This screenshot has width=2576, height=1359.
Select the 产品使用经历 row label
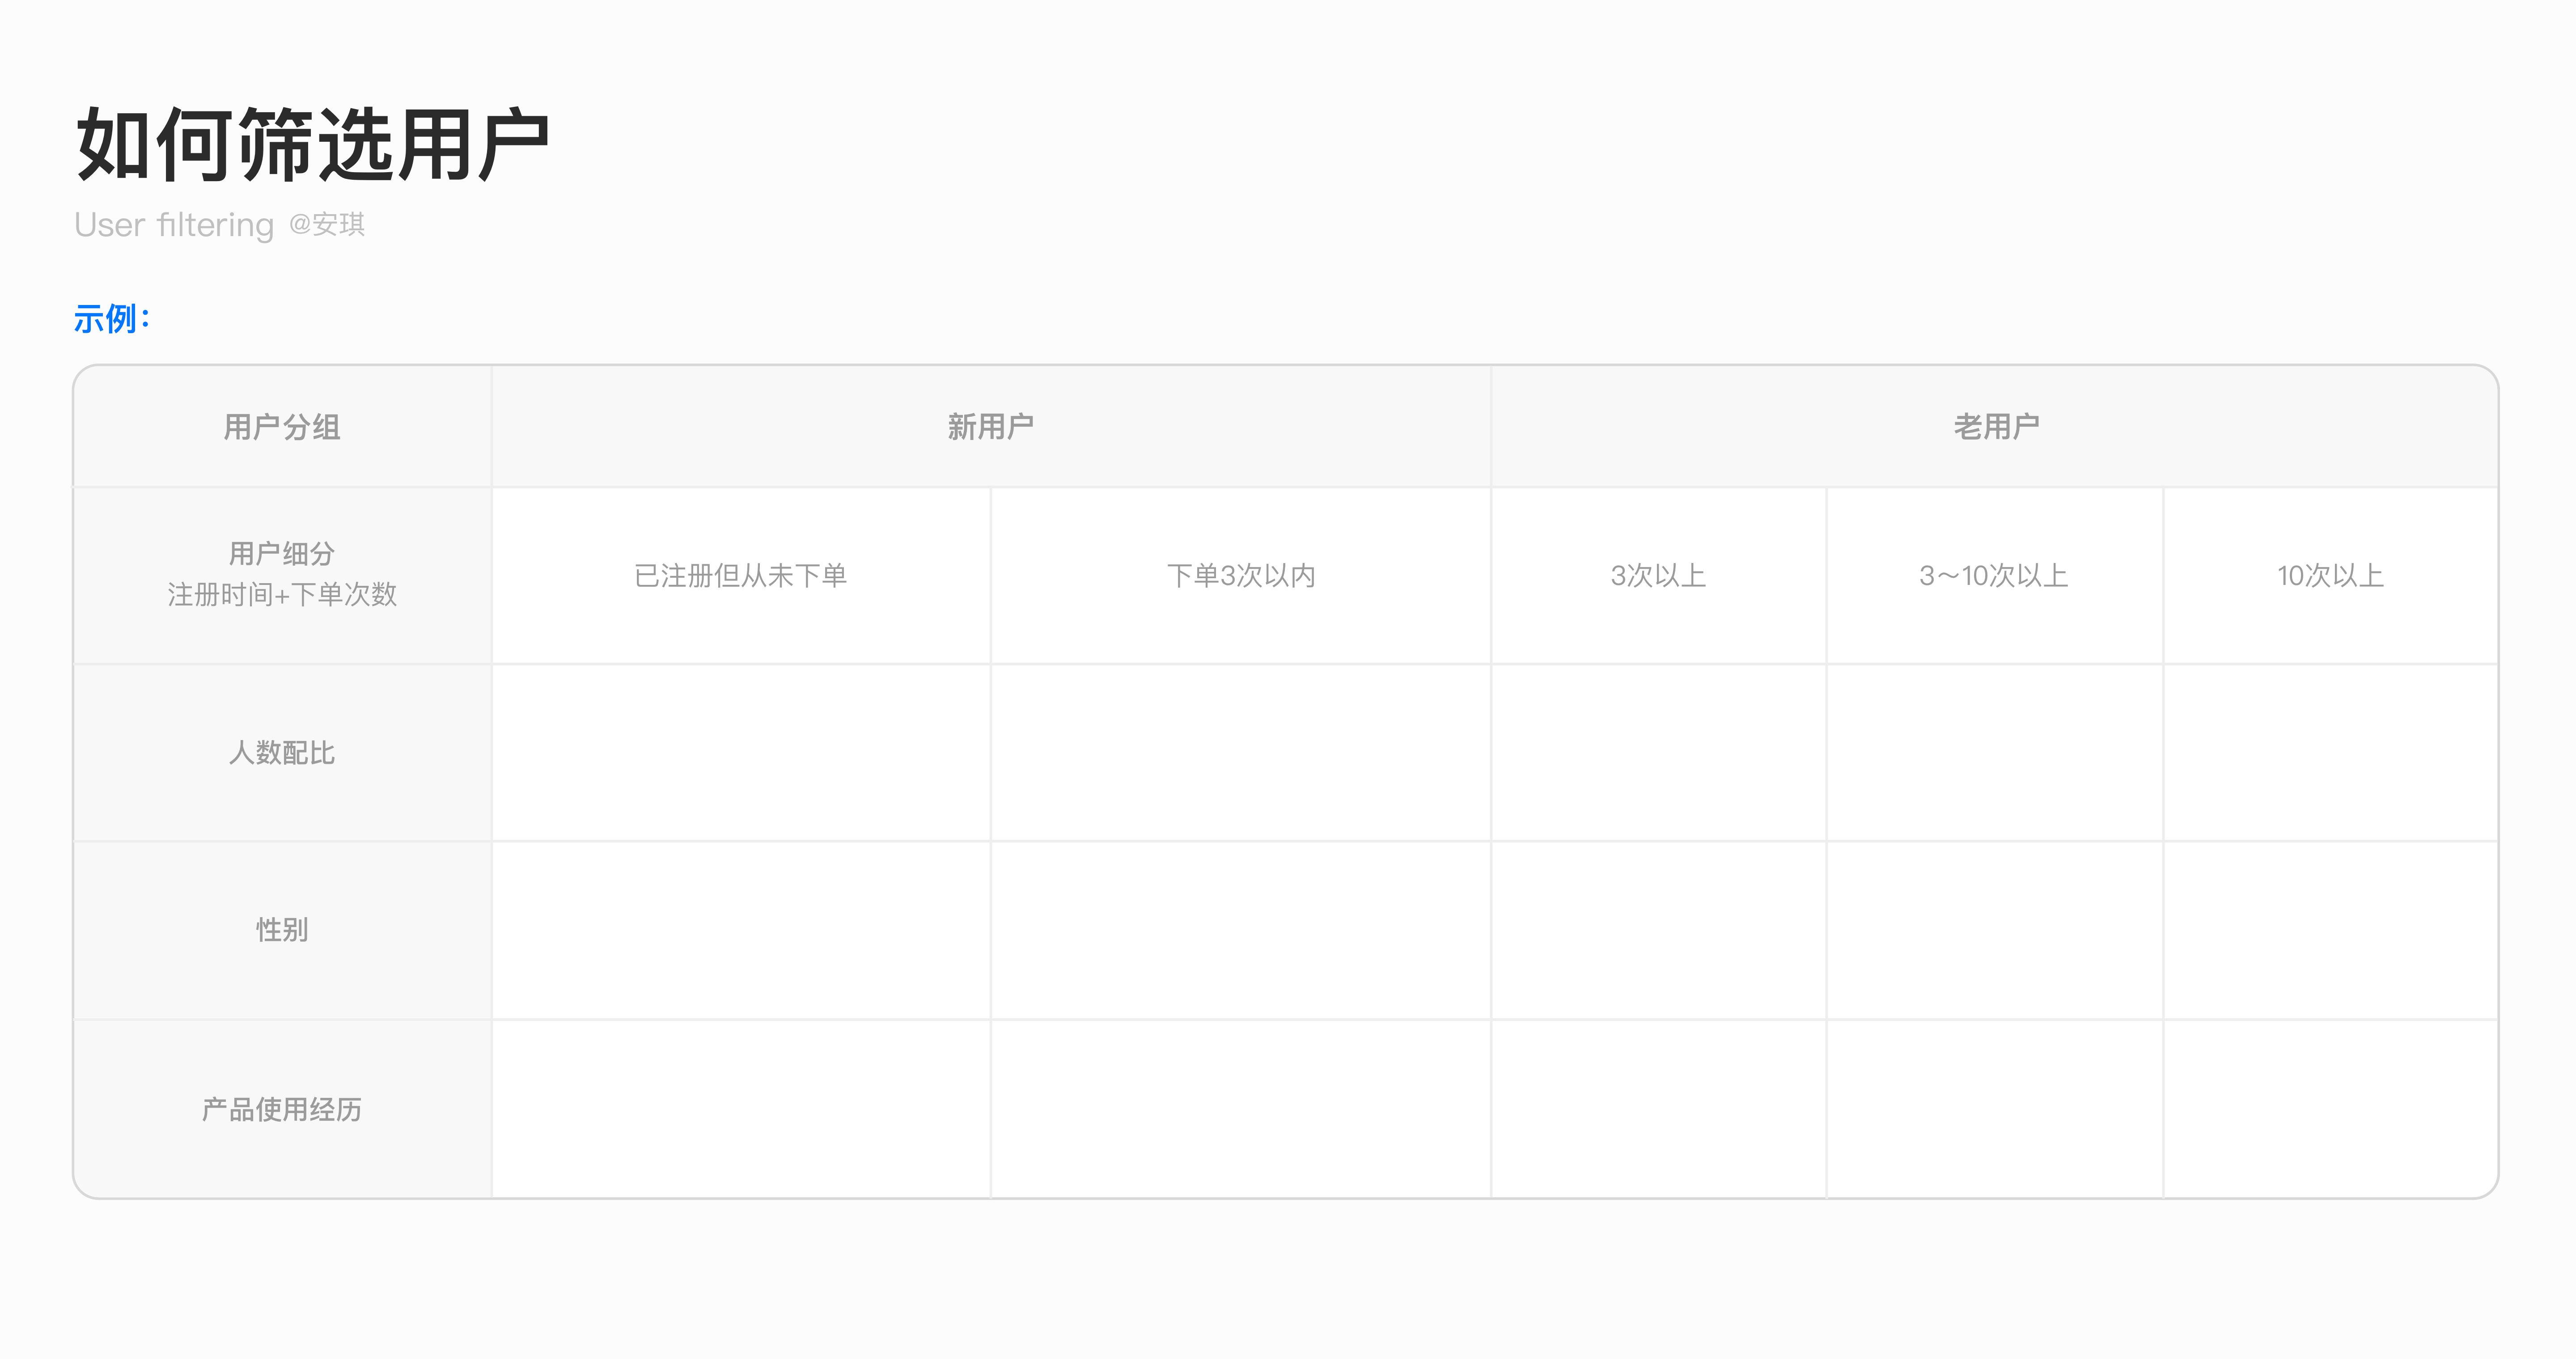click(282, 1109)
